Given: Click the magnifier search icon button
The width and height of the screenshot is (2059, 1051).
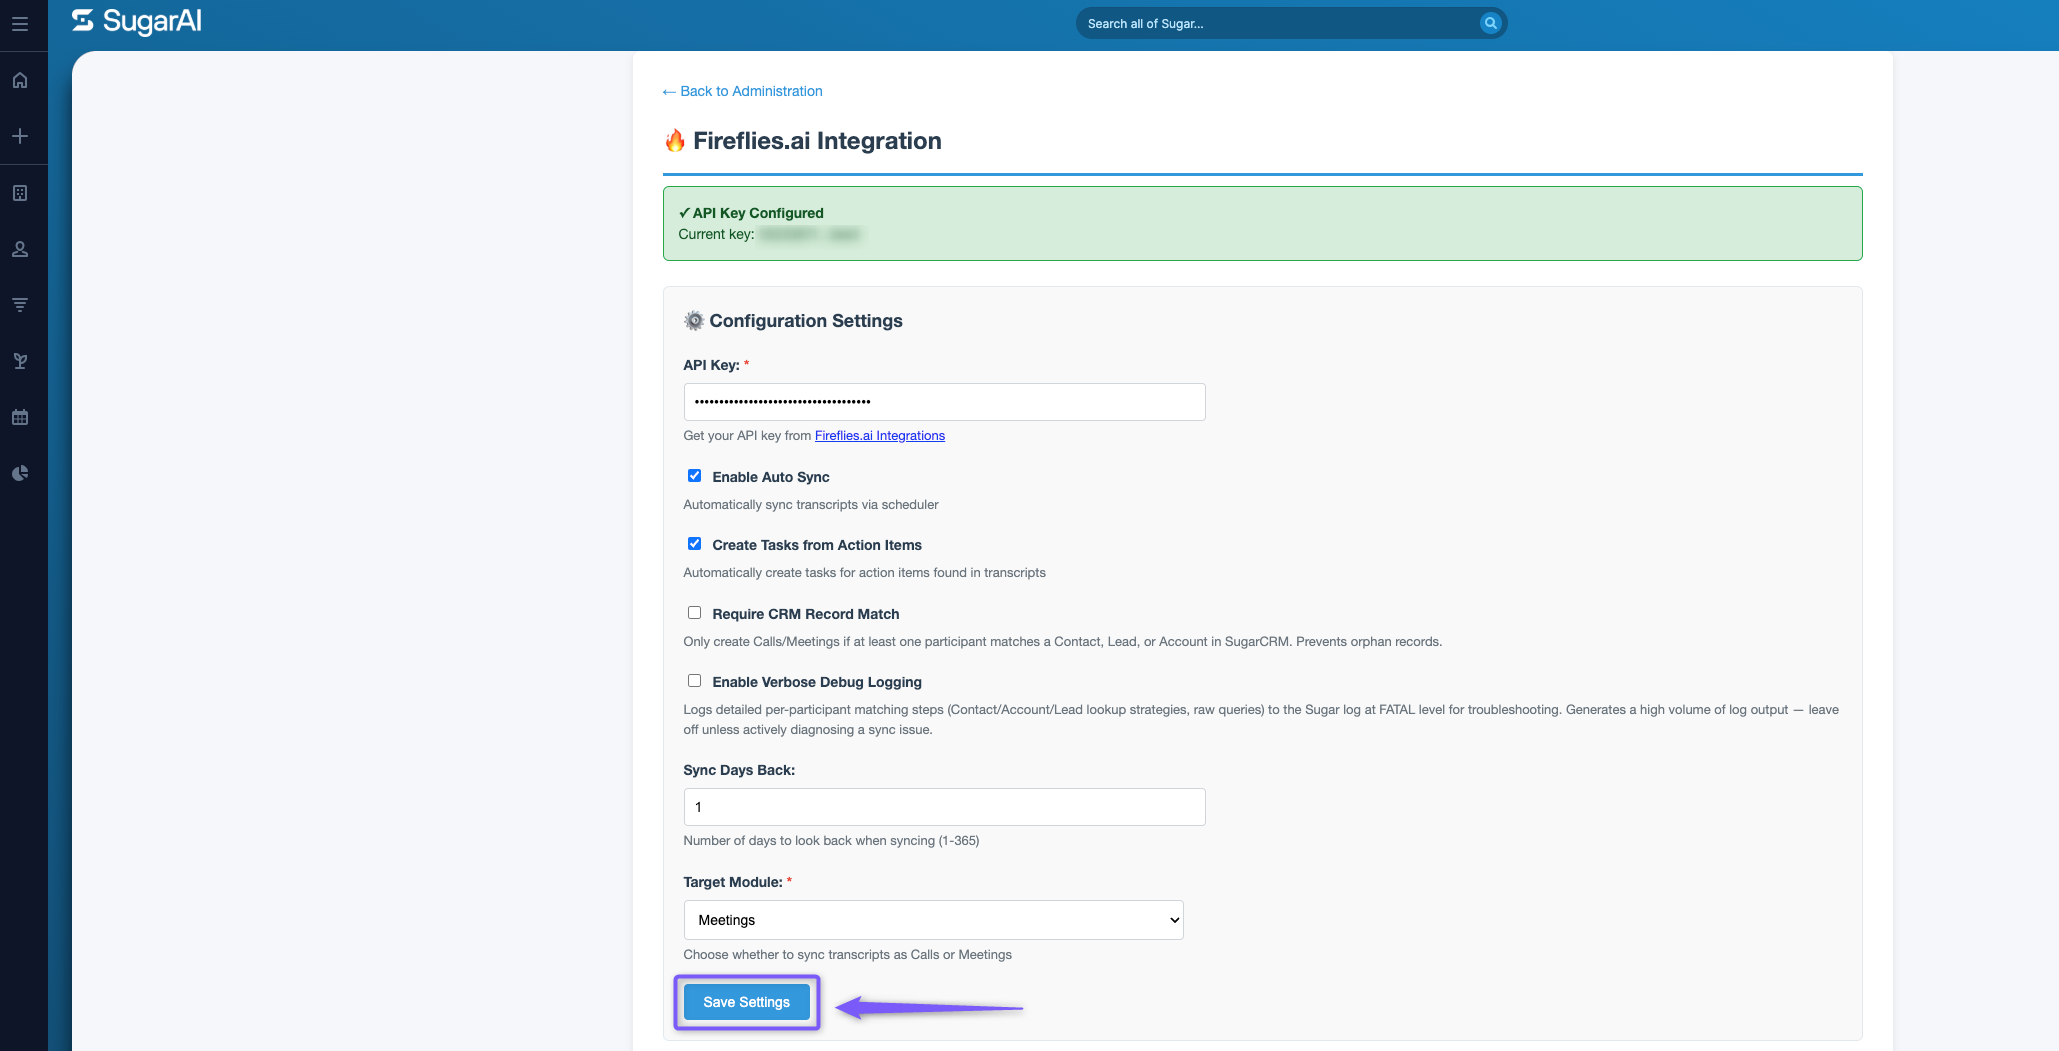Looking at the screenshot, I should [1490, 23].
